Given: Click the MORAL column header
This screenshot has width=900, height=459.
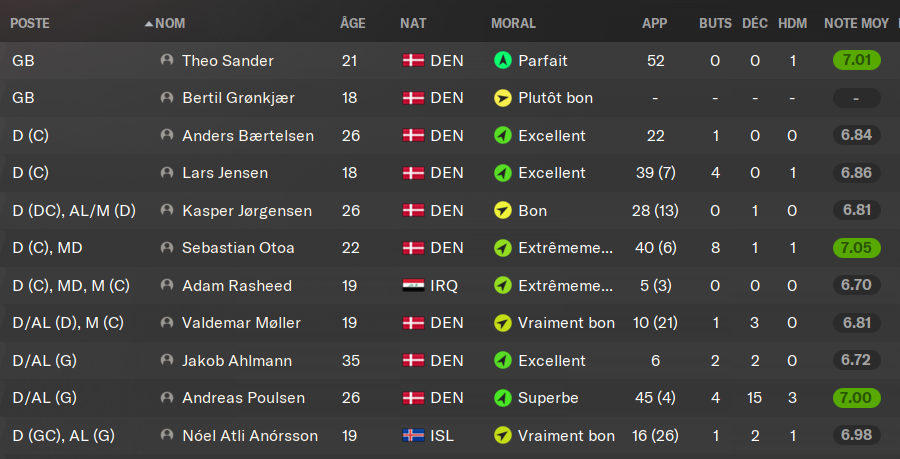Looking at the screenshot, I should click(513, 23).
